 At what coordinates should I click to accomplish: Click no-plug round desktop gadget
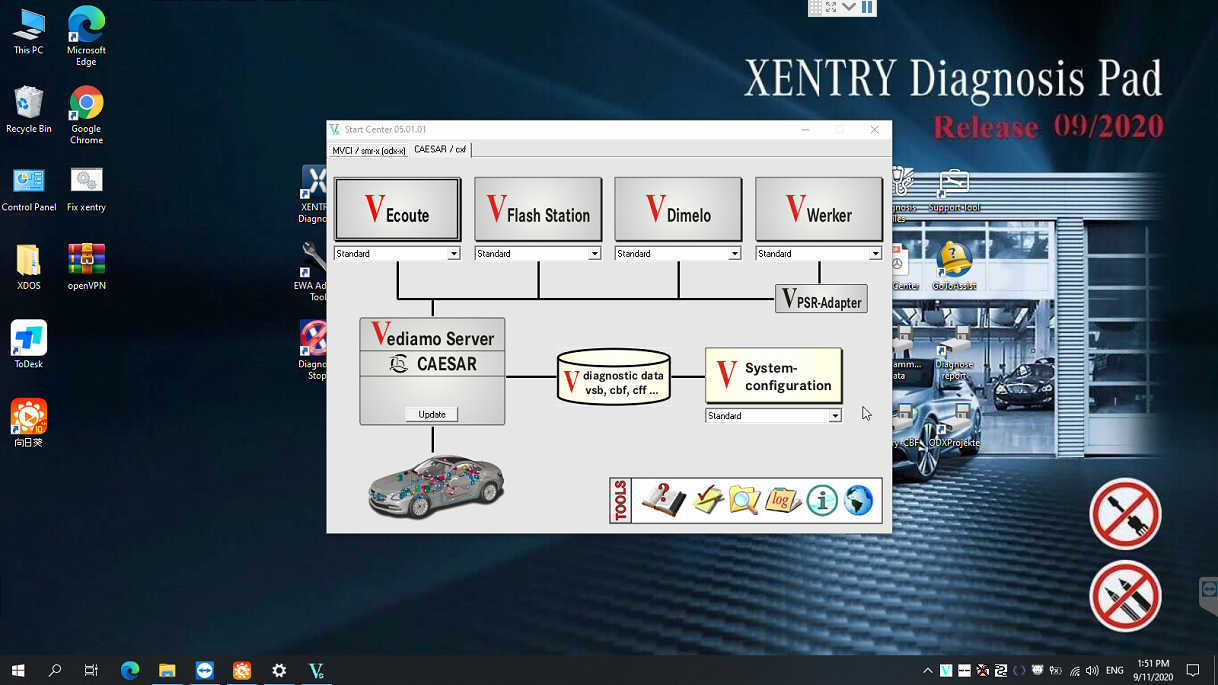coord(1125,514)
